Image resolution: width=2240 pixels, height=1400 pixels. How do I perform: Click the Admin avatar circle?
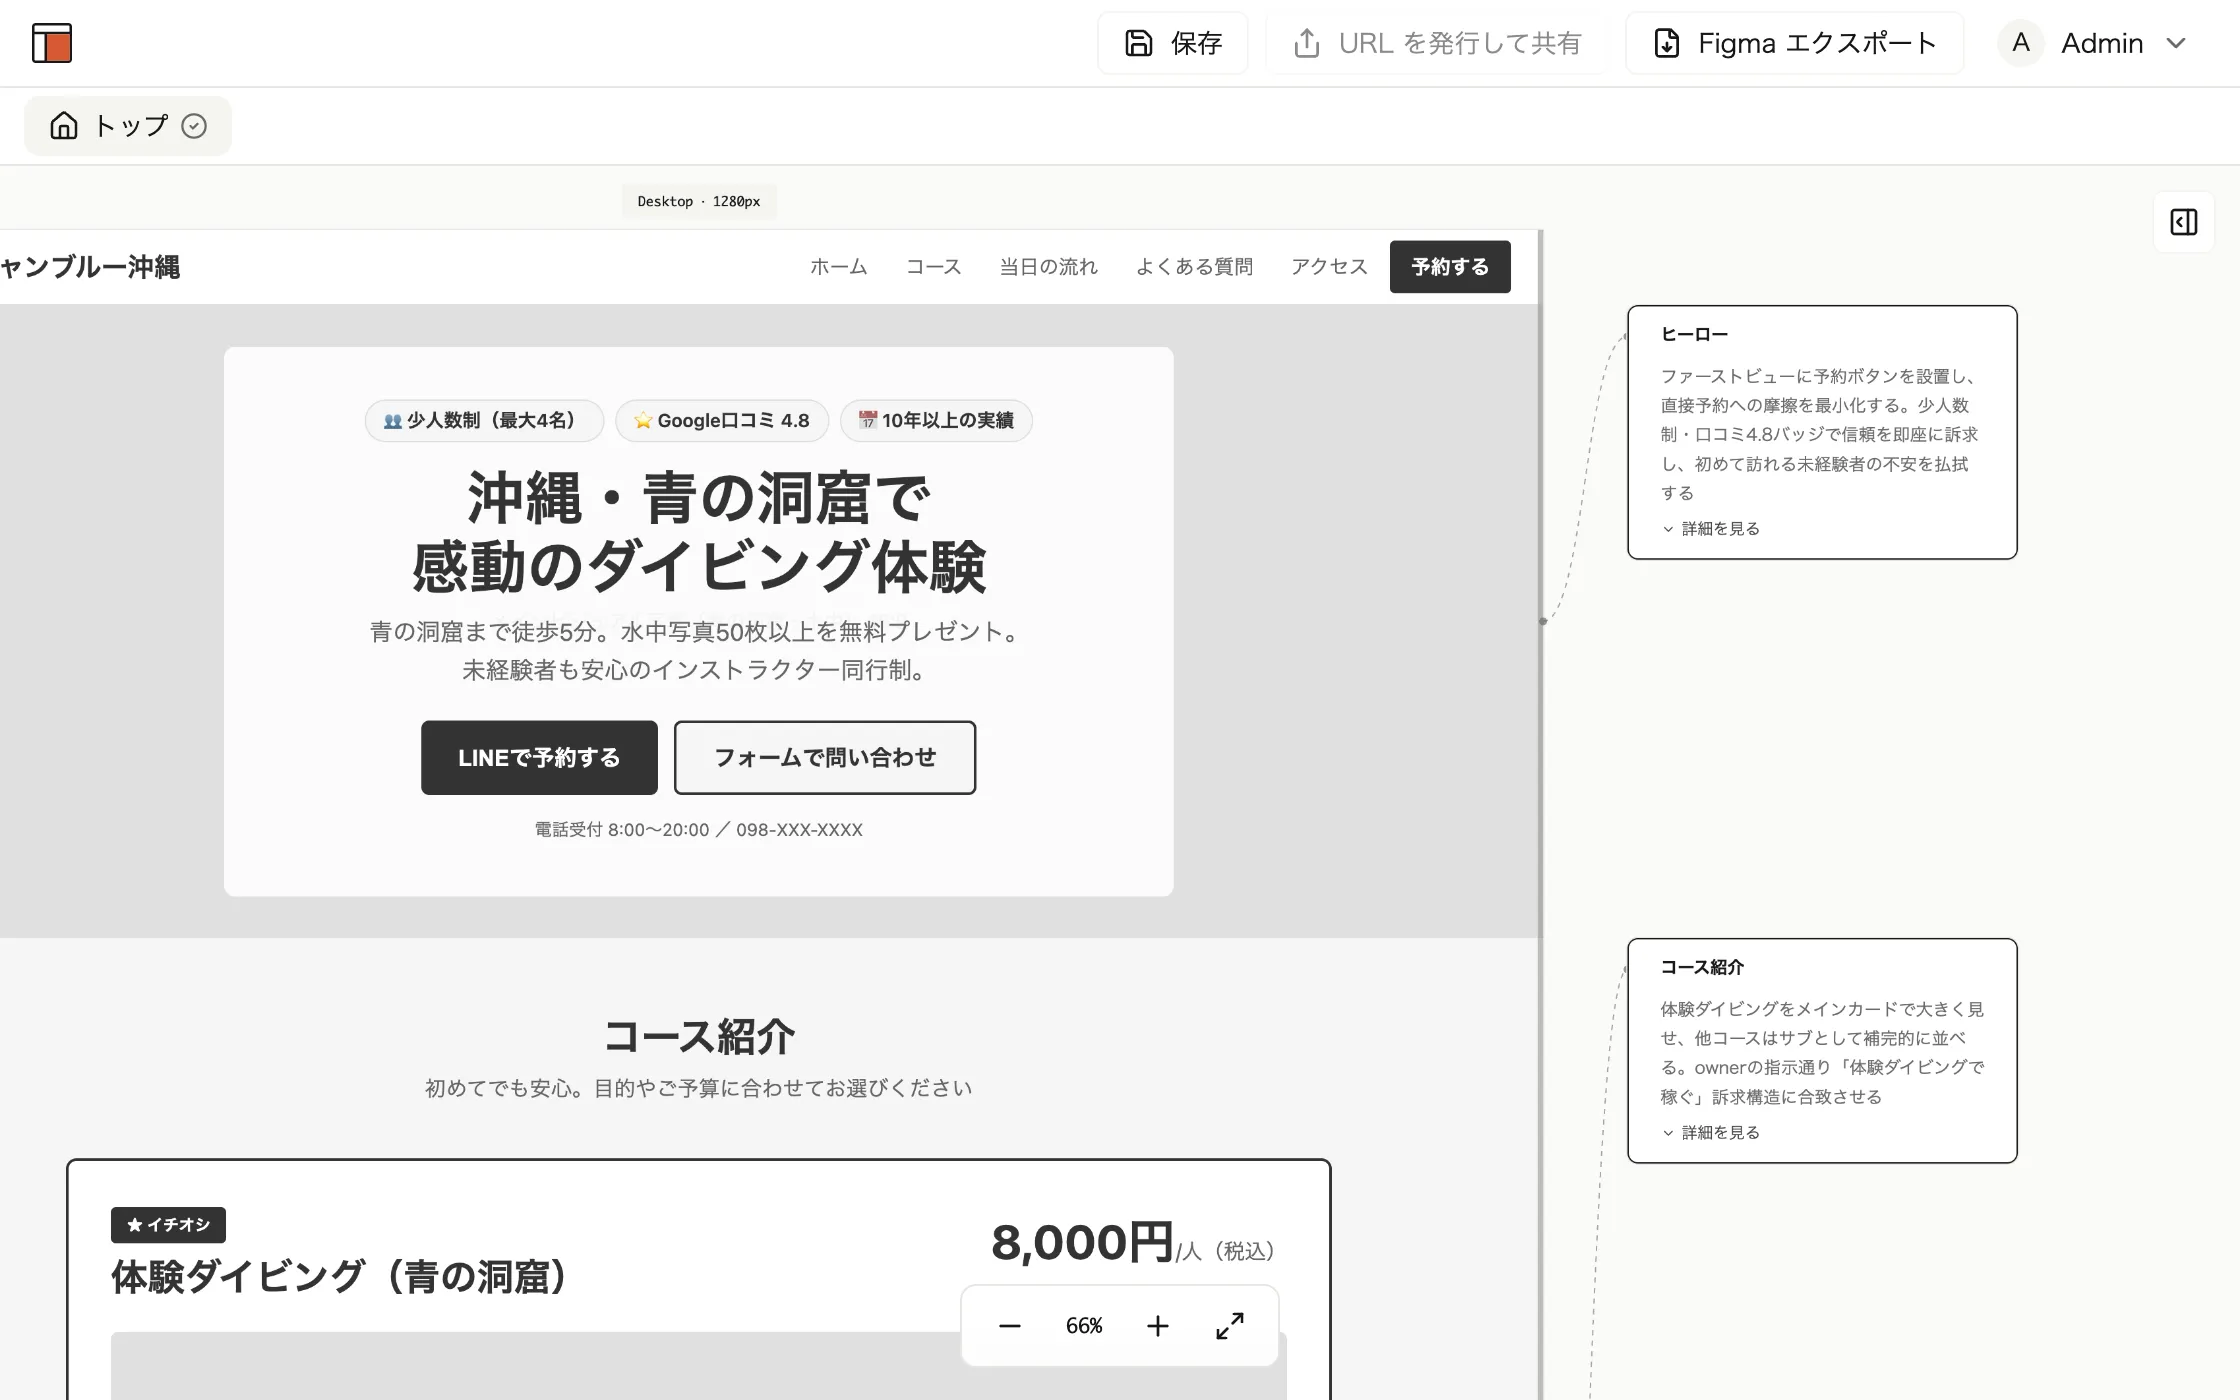click(x=2021, y=43)
